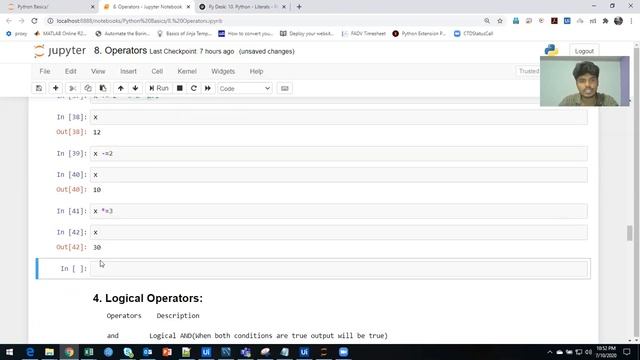Open the FADV Timesheet bookmark
The width and height of the screenshot is (640, 360).
(364, 33)
